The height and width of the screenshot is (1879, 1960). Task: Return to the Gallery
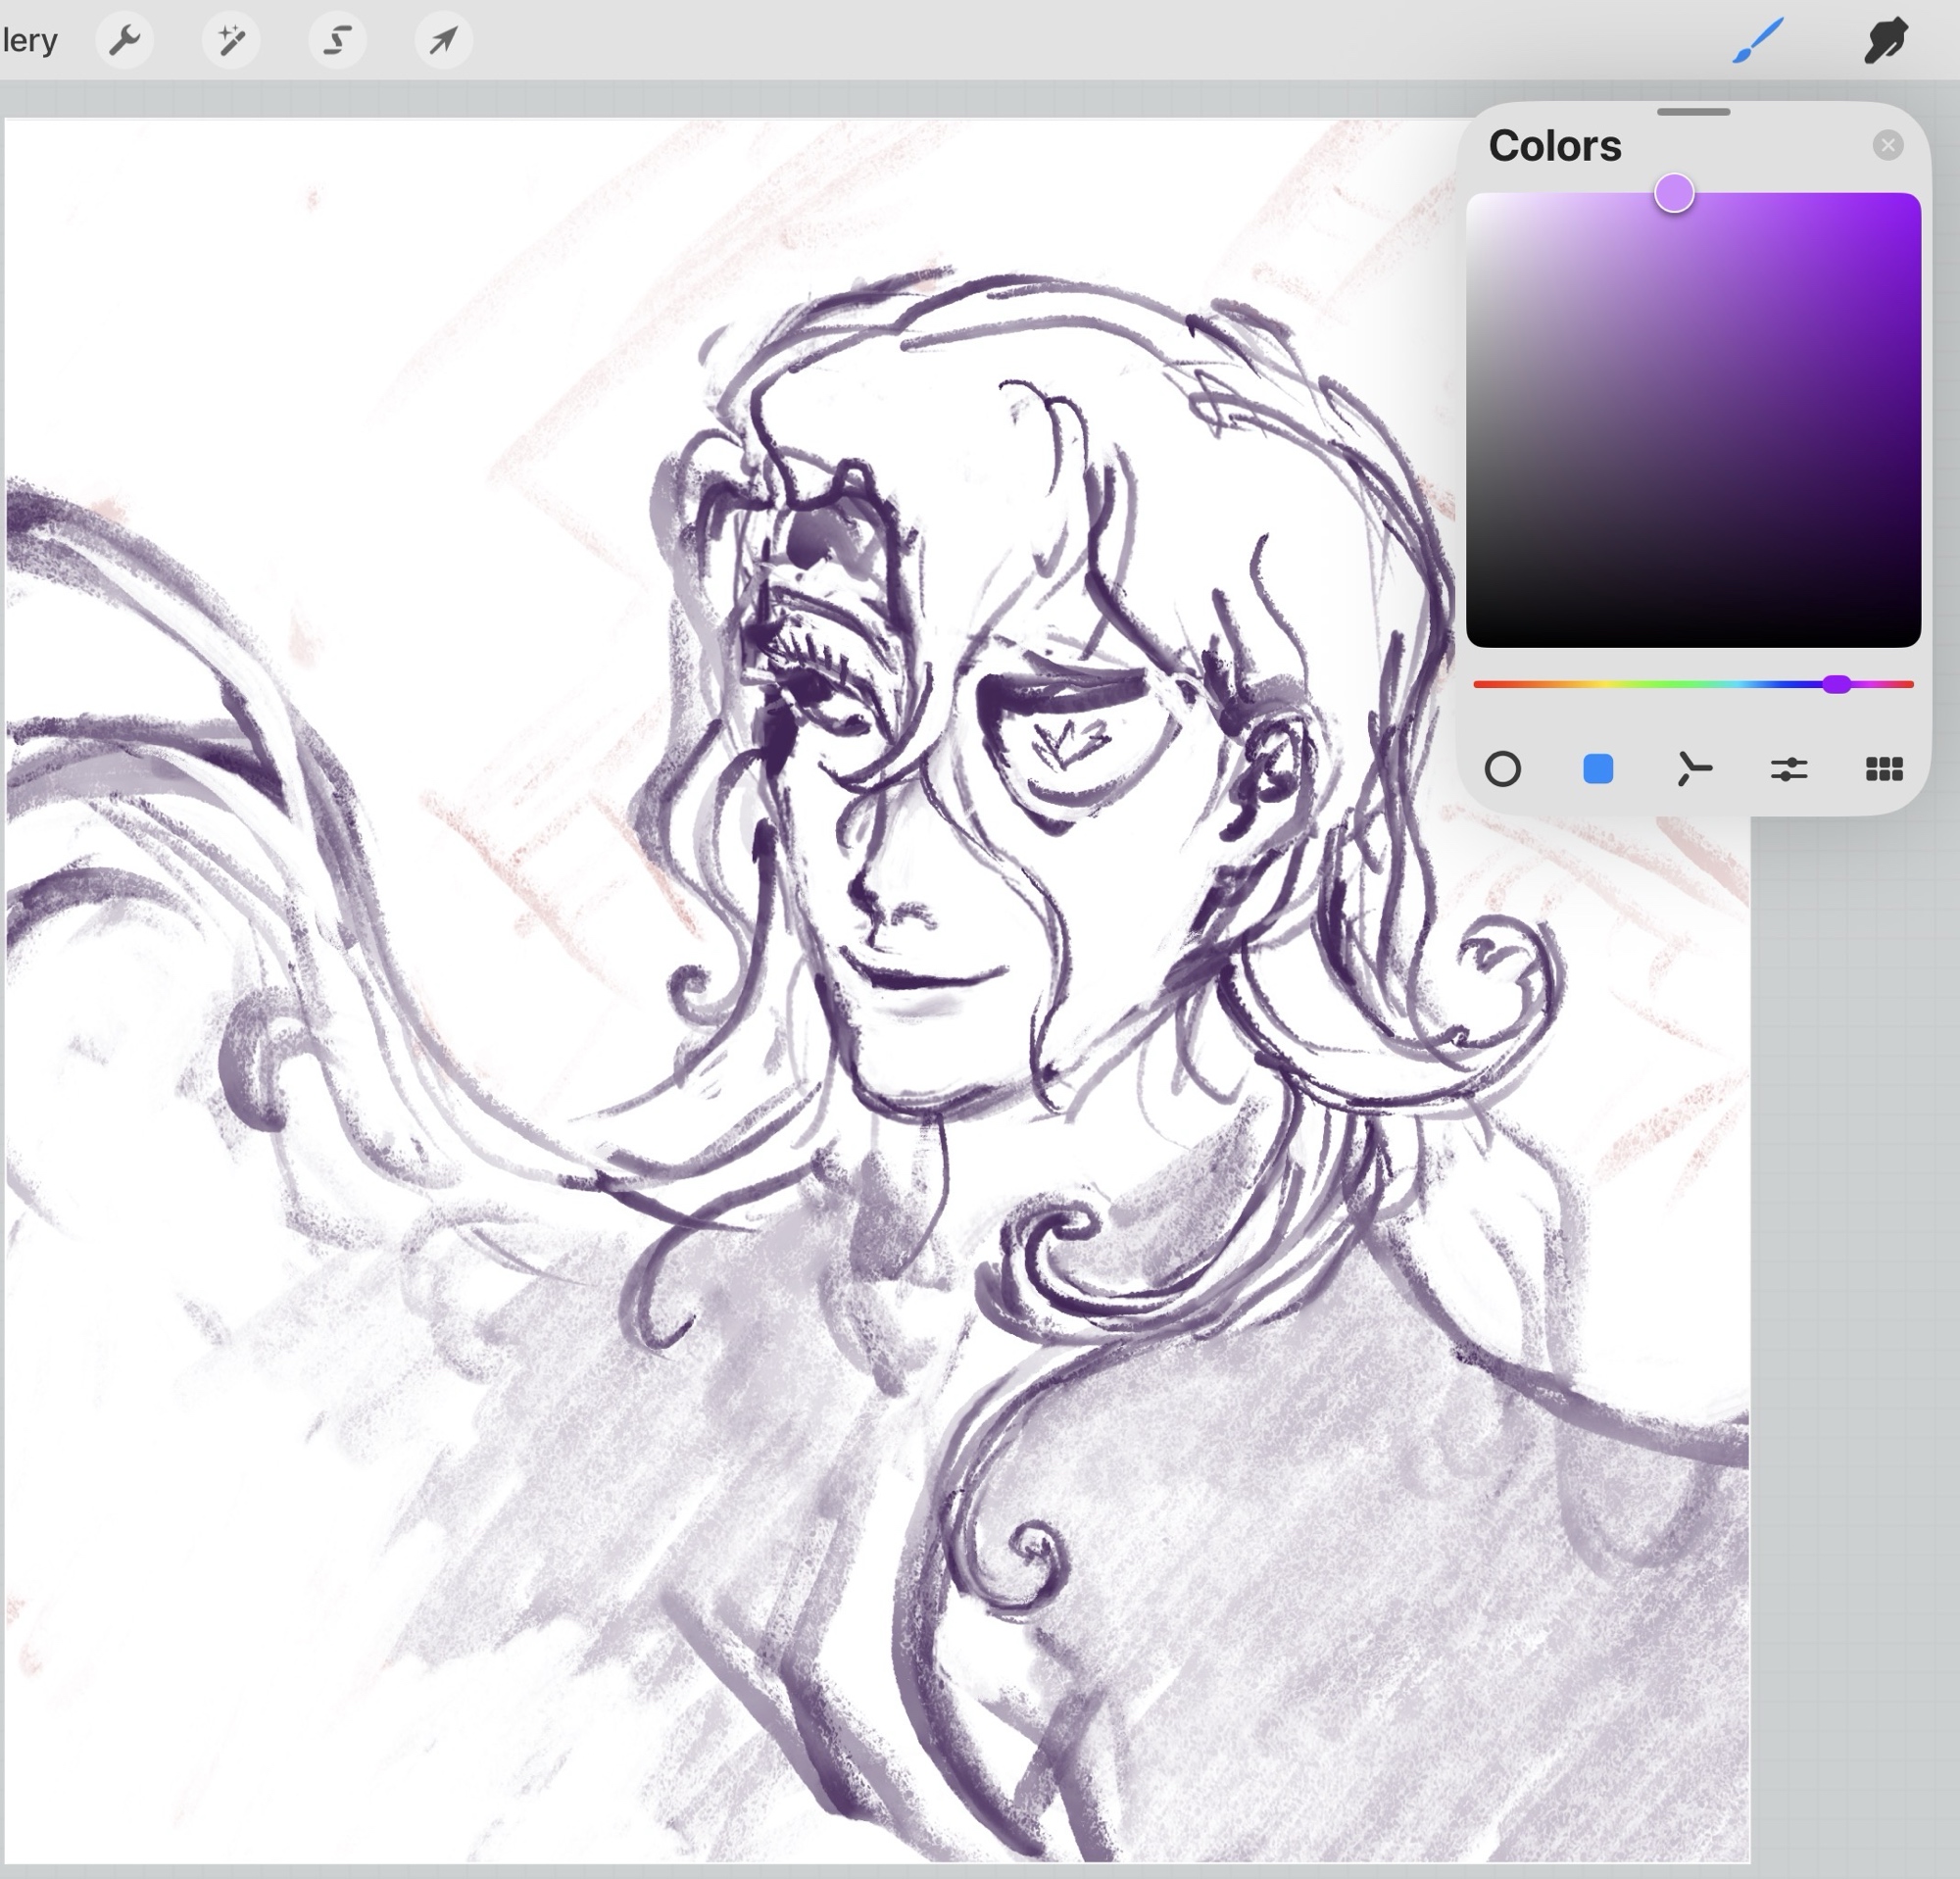(28, 41)
